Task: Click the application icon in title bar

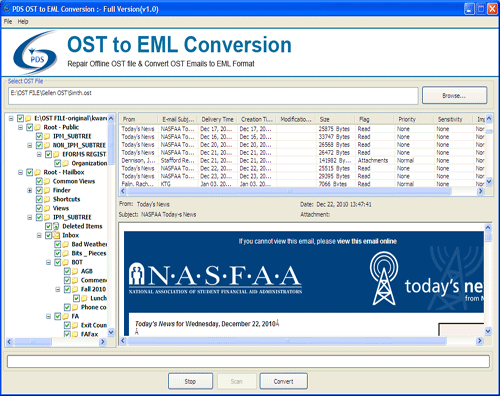Action: click(x=6, y=9)
